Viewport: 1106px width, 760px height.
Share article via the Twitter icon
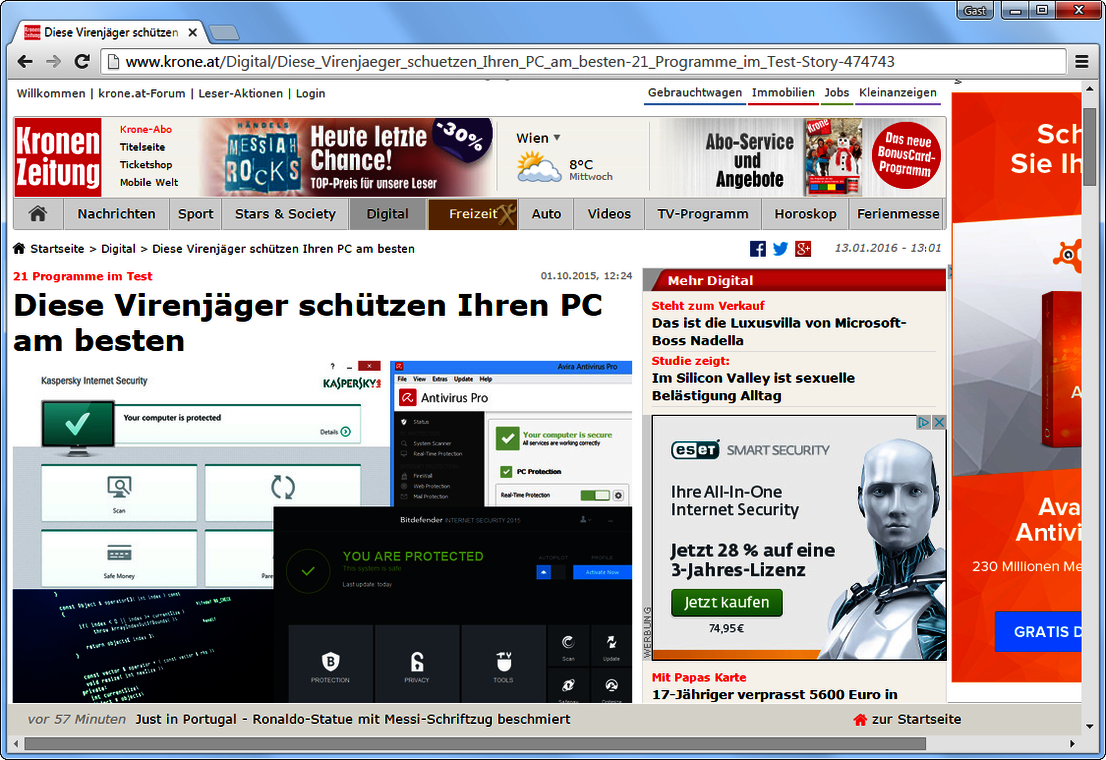[x=781, y=249]
